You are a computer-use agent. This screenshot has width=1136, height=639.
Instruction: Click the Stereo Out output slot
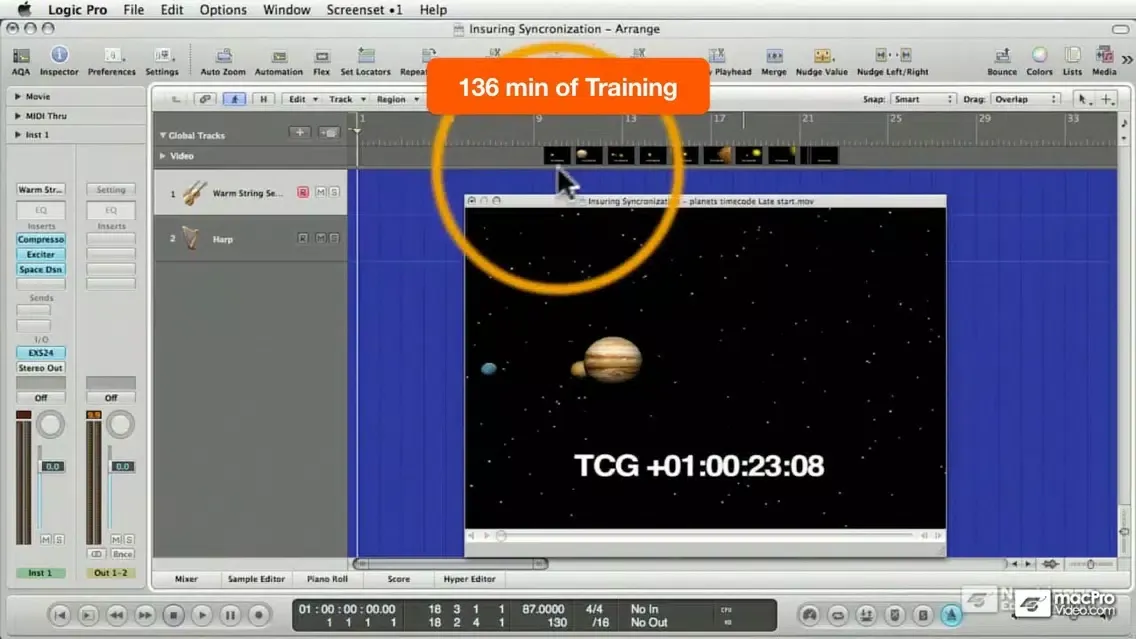(41, 368)
